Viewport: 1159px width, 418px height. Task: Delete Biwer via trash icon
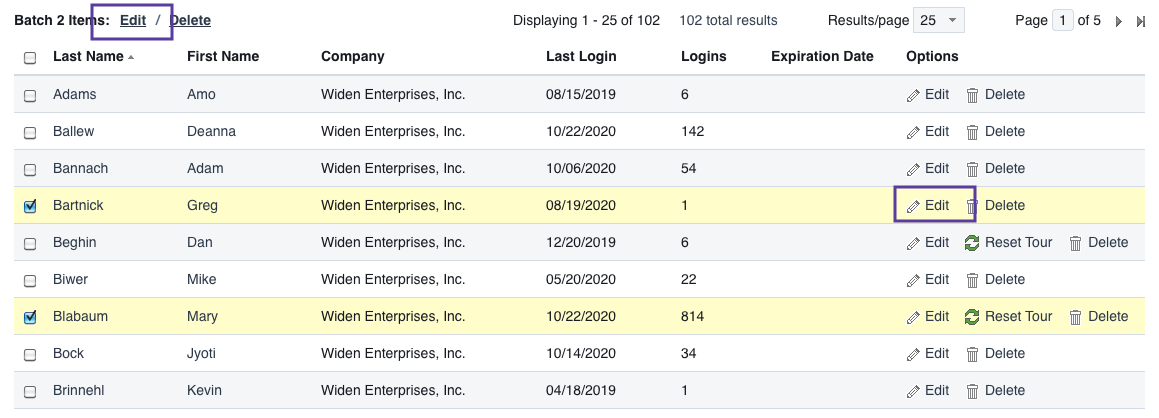click(x=973, y=280)
